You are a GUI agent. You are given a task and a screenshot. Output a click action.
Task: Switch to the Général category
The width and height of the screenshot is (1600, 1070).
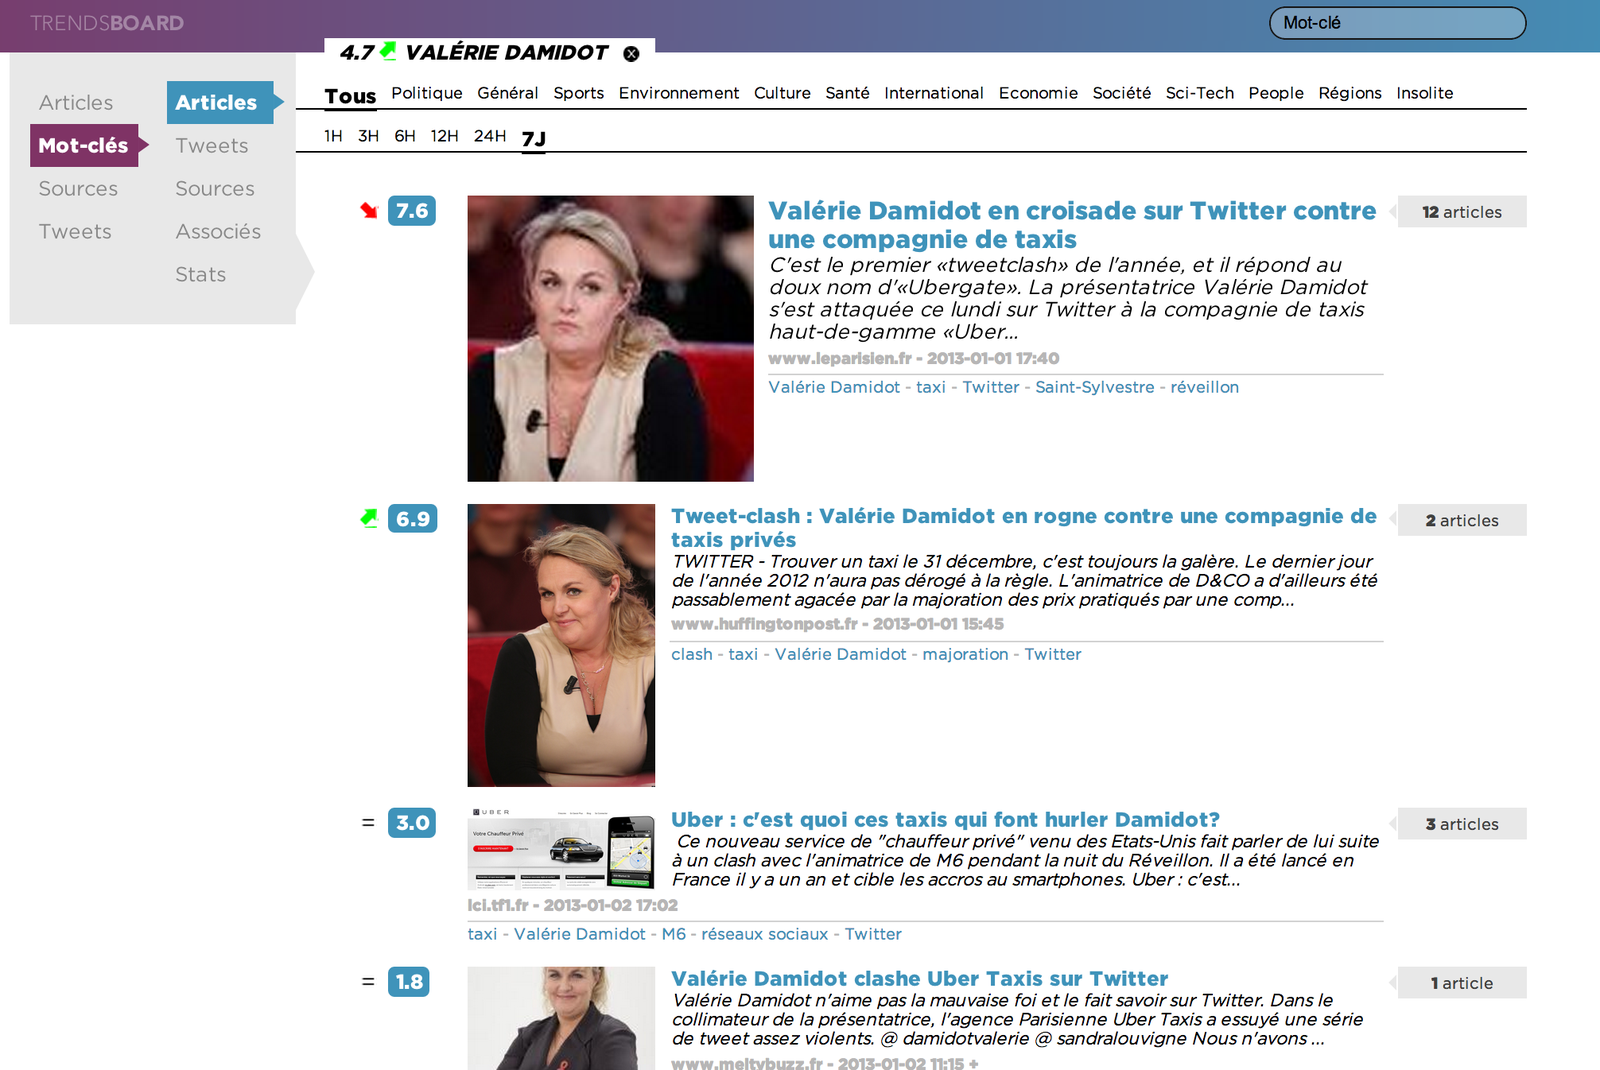(508, 93)
